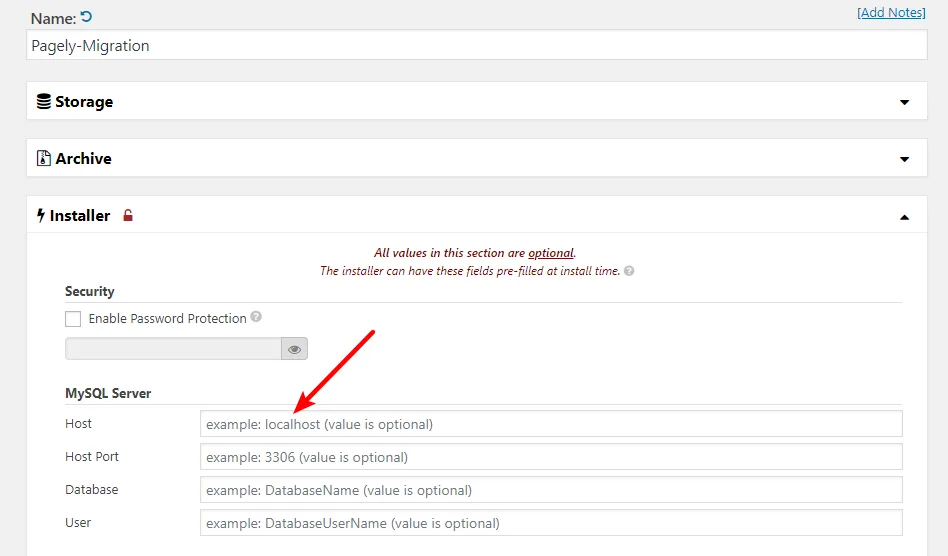Expand the Archive panel arrow
This screenshot has width=948, height=556.
(x=904, y=159)
